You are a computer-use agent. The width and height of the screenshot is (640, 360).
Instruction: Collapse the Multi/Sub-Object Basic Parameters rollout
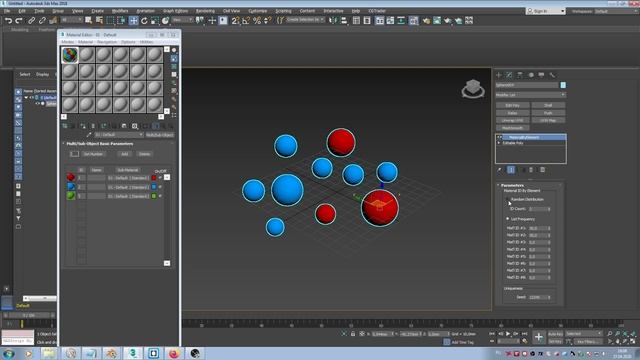[x=100, y=144]
